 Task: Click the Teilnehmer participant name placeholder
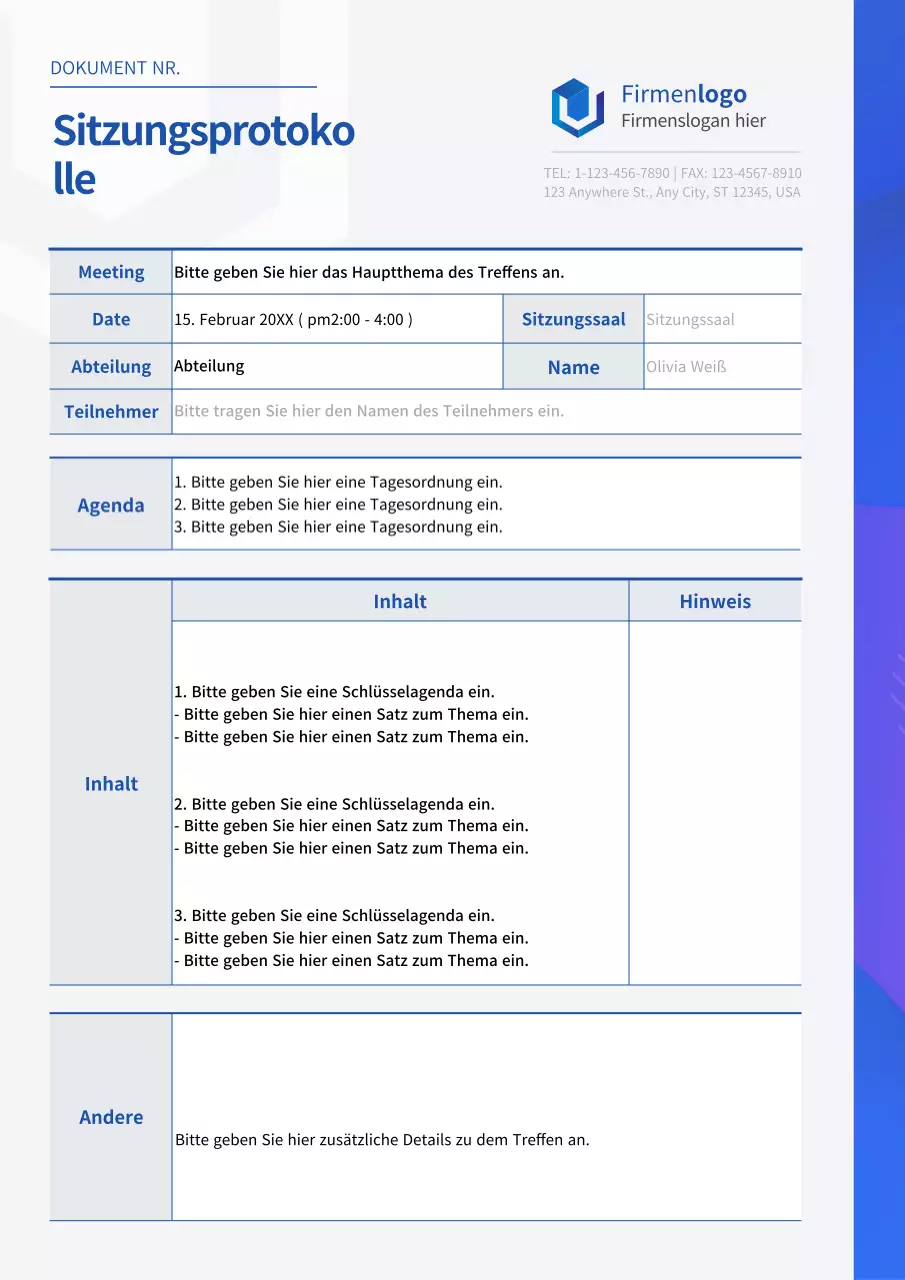coord(369,411)
